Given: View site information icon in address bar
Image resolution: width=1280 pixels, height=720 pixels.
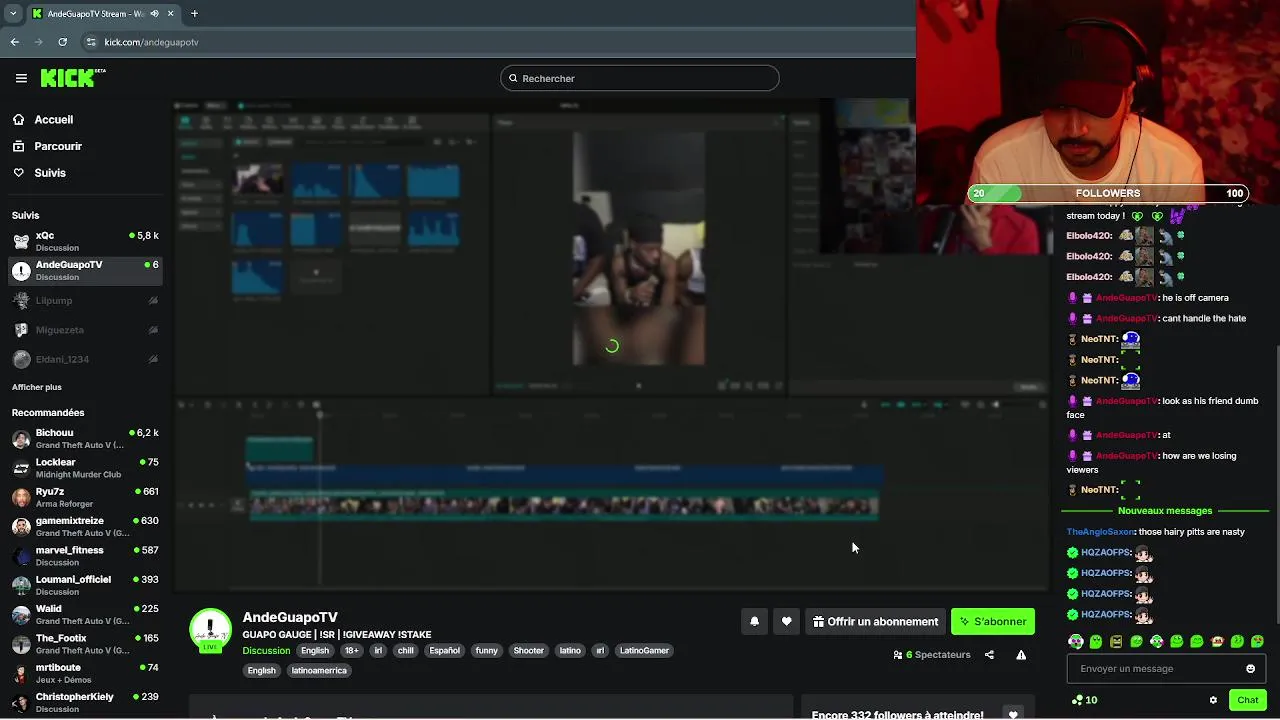Looking at the screenshot, I should [91, 42].
